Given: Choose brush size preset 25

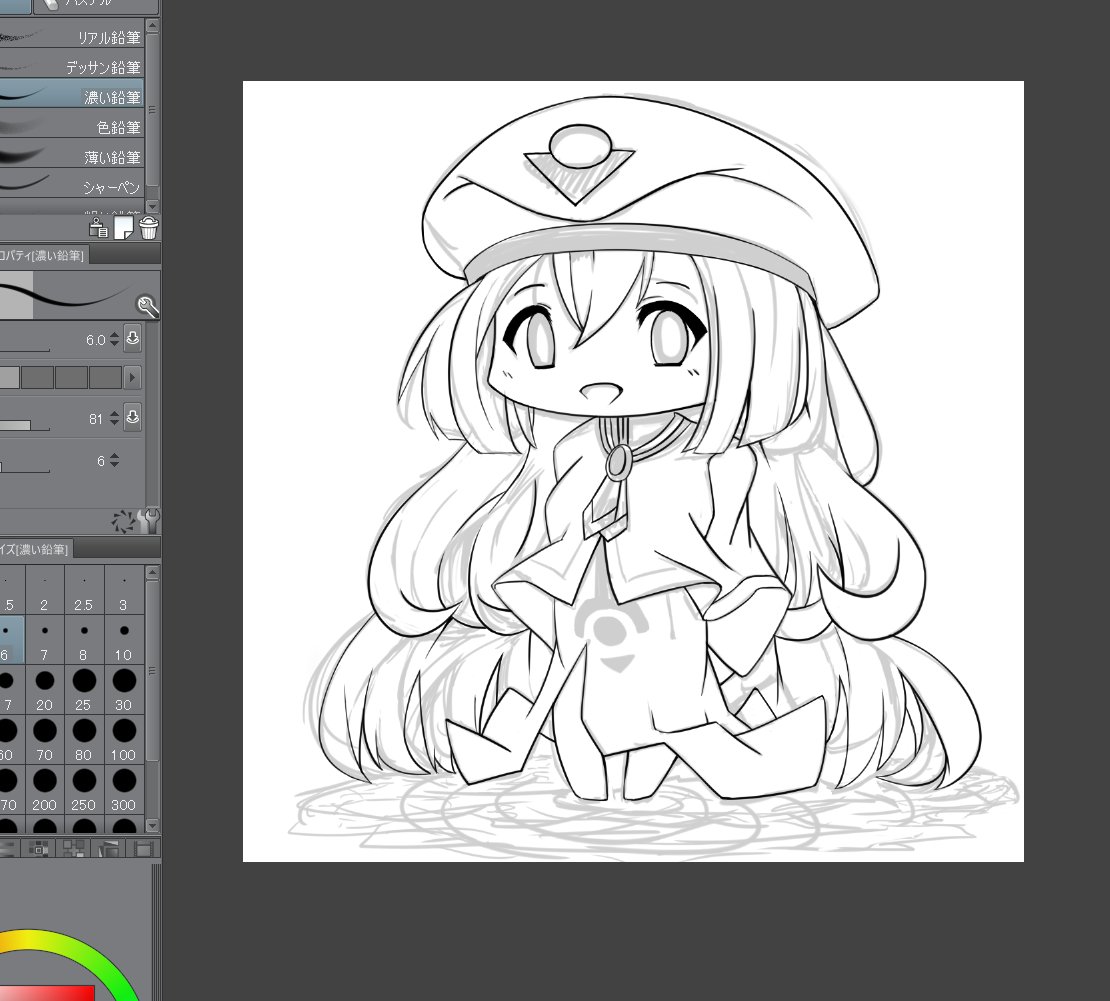Looking at the screenshot, I should tap(84, 690).
